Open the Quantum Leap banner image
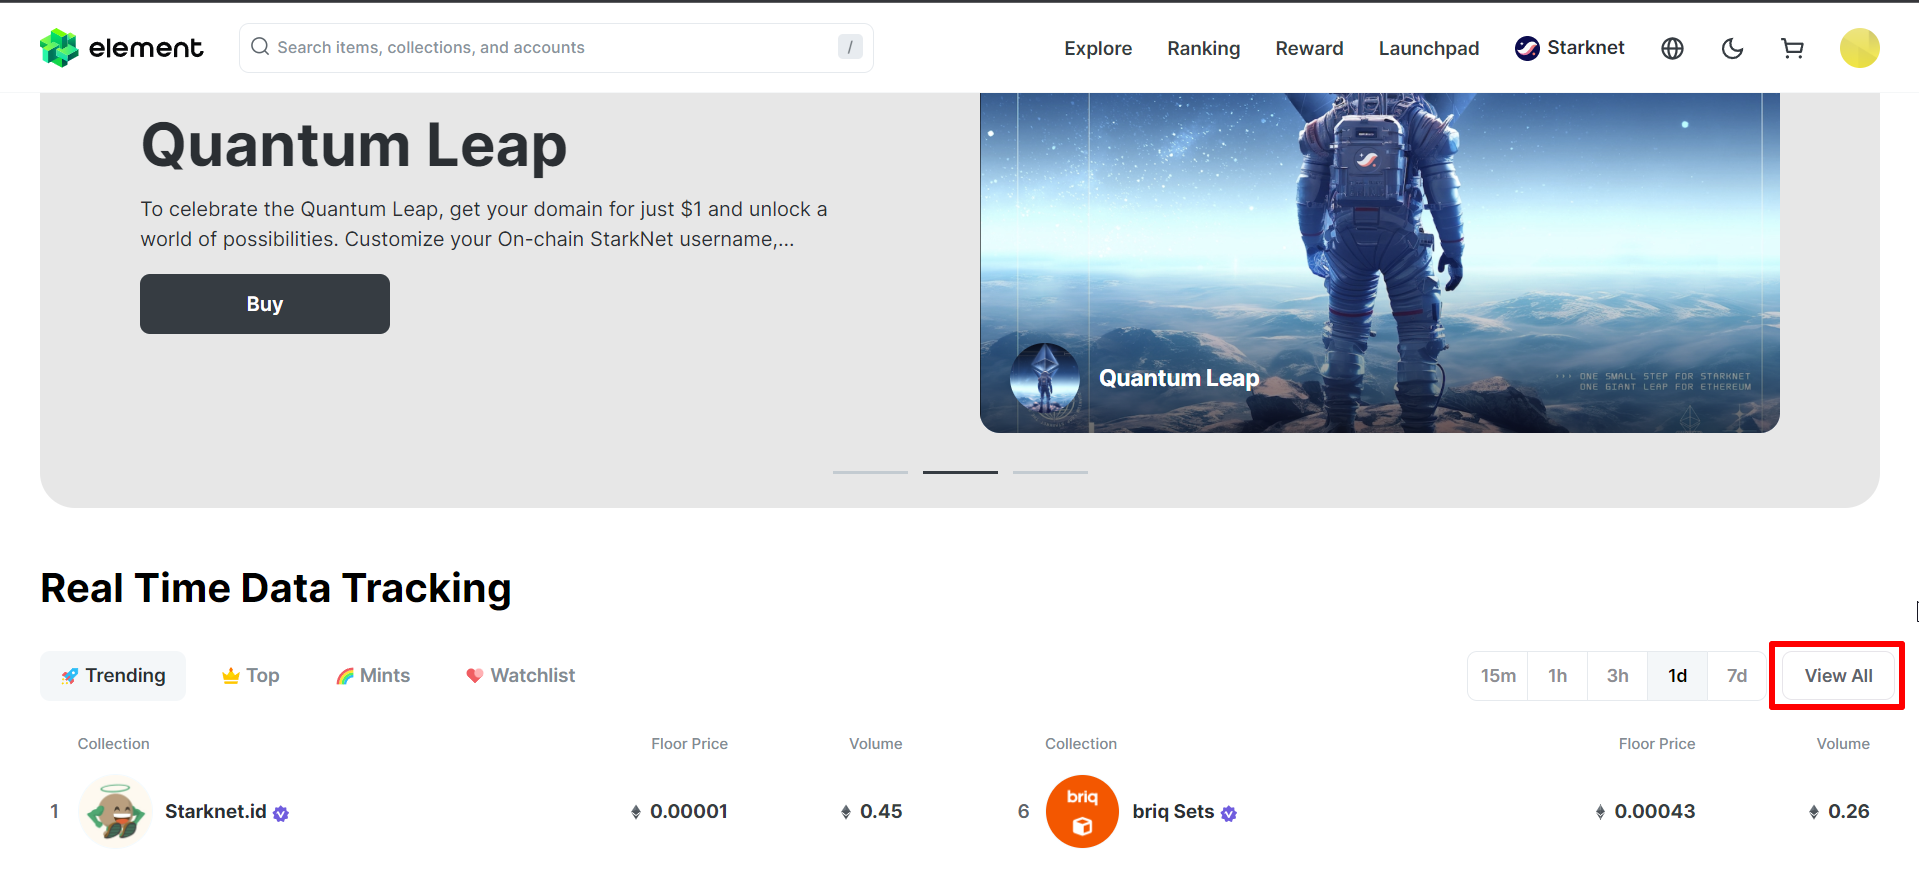 point(1379,263)
